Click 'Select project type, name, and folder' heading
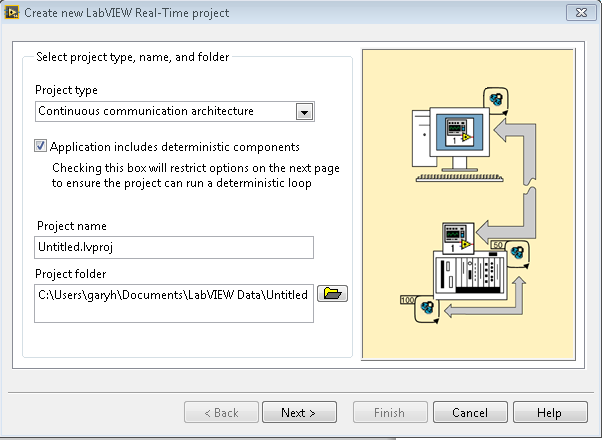 point(132,57)
